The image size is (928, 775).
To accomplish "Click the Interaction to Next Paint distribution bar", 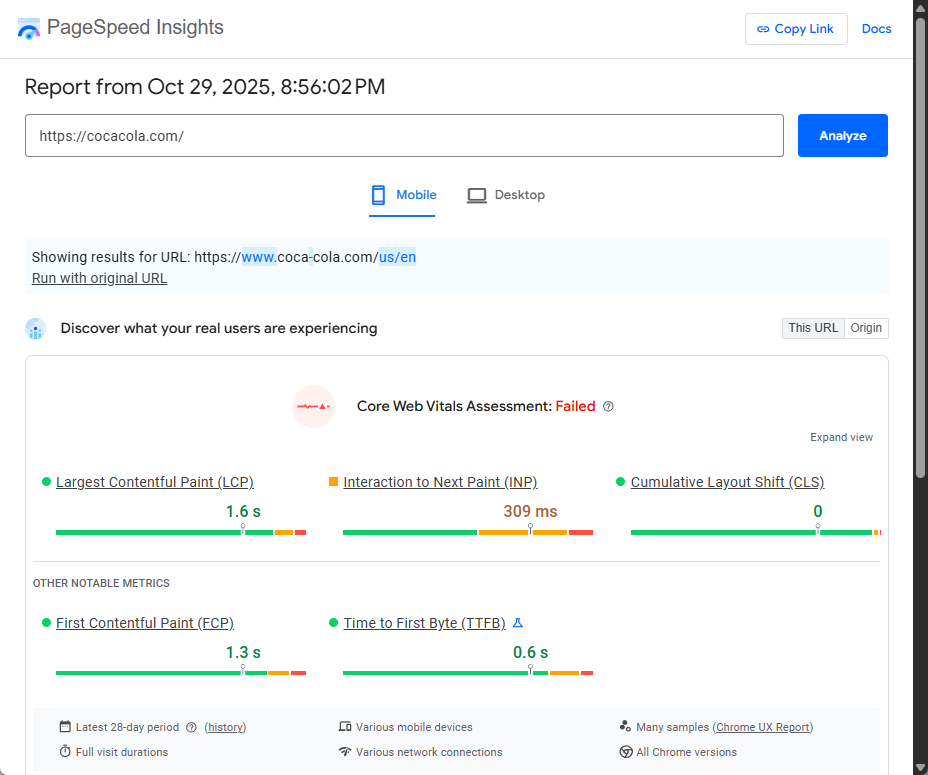I will tap(468, 532).
